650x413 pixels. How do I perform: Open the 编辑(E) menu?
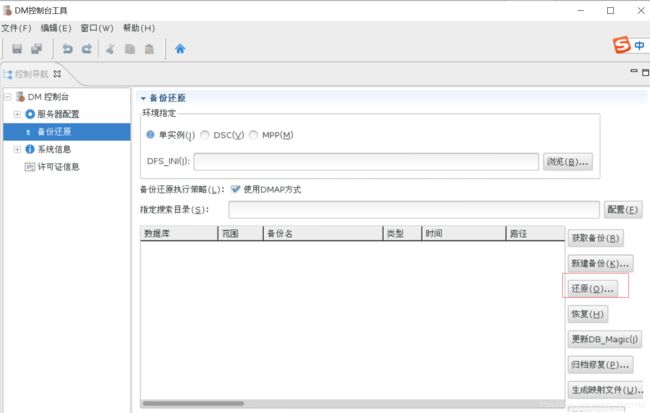coord(56,28)
